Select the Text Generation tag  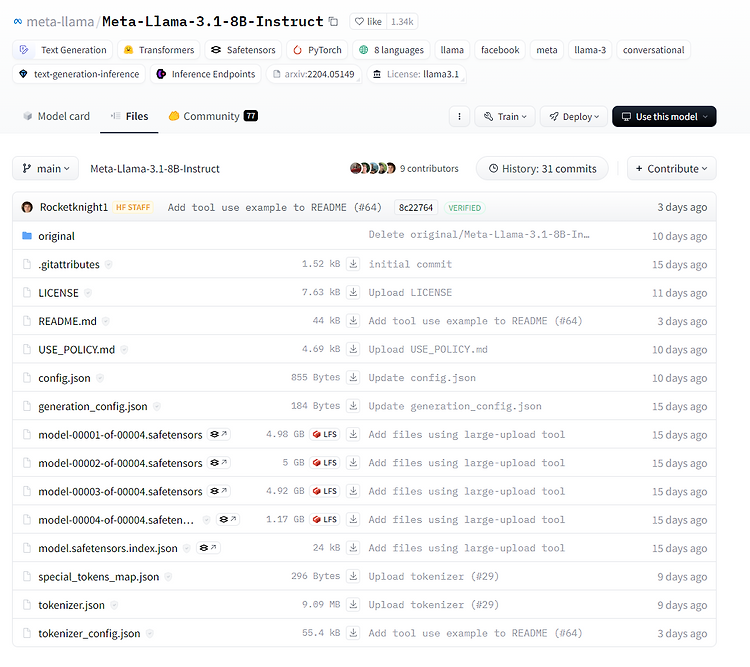pos(63,50)
